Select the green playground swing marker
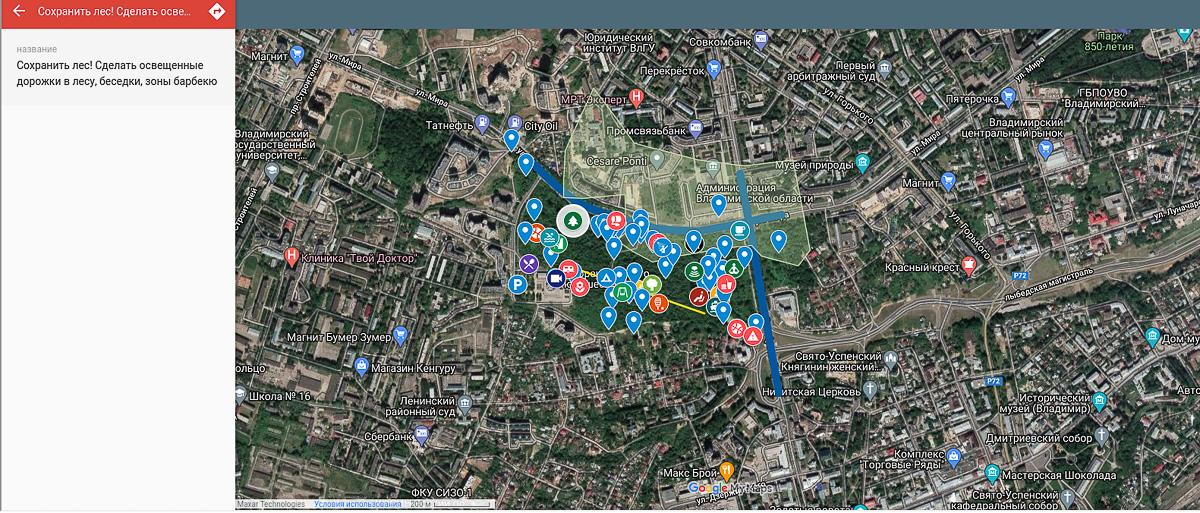This screenshot has height=513, width=1200. (622, 292)
